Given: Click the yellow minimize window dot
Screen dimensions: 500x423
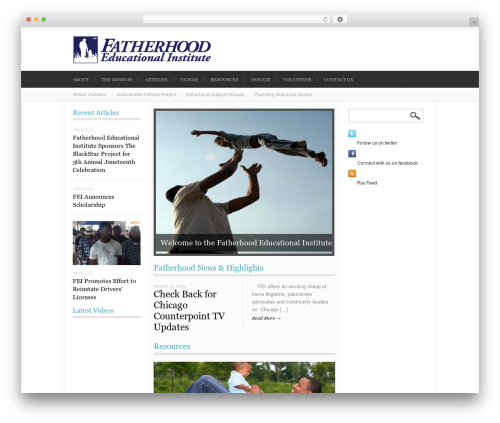Looking at the screenshot, I should point(36,19).
